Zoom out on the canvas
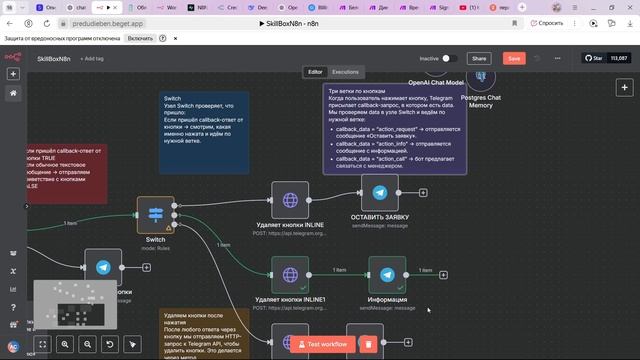The height and width of the screenshot is (360, 640). tap(87, 344)
